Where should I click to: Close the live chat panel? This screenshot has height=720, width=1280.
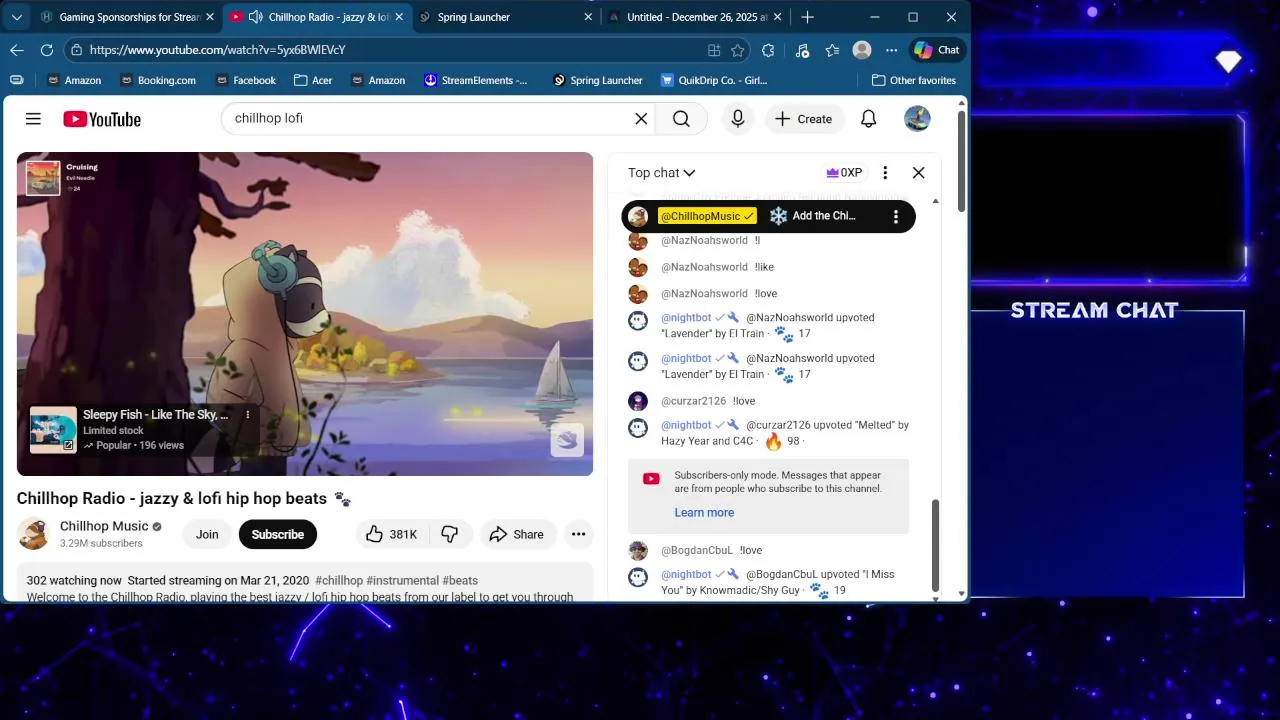(x=918, y=172)
